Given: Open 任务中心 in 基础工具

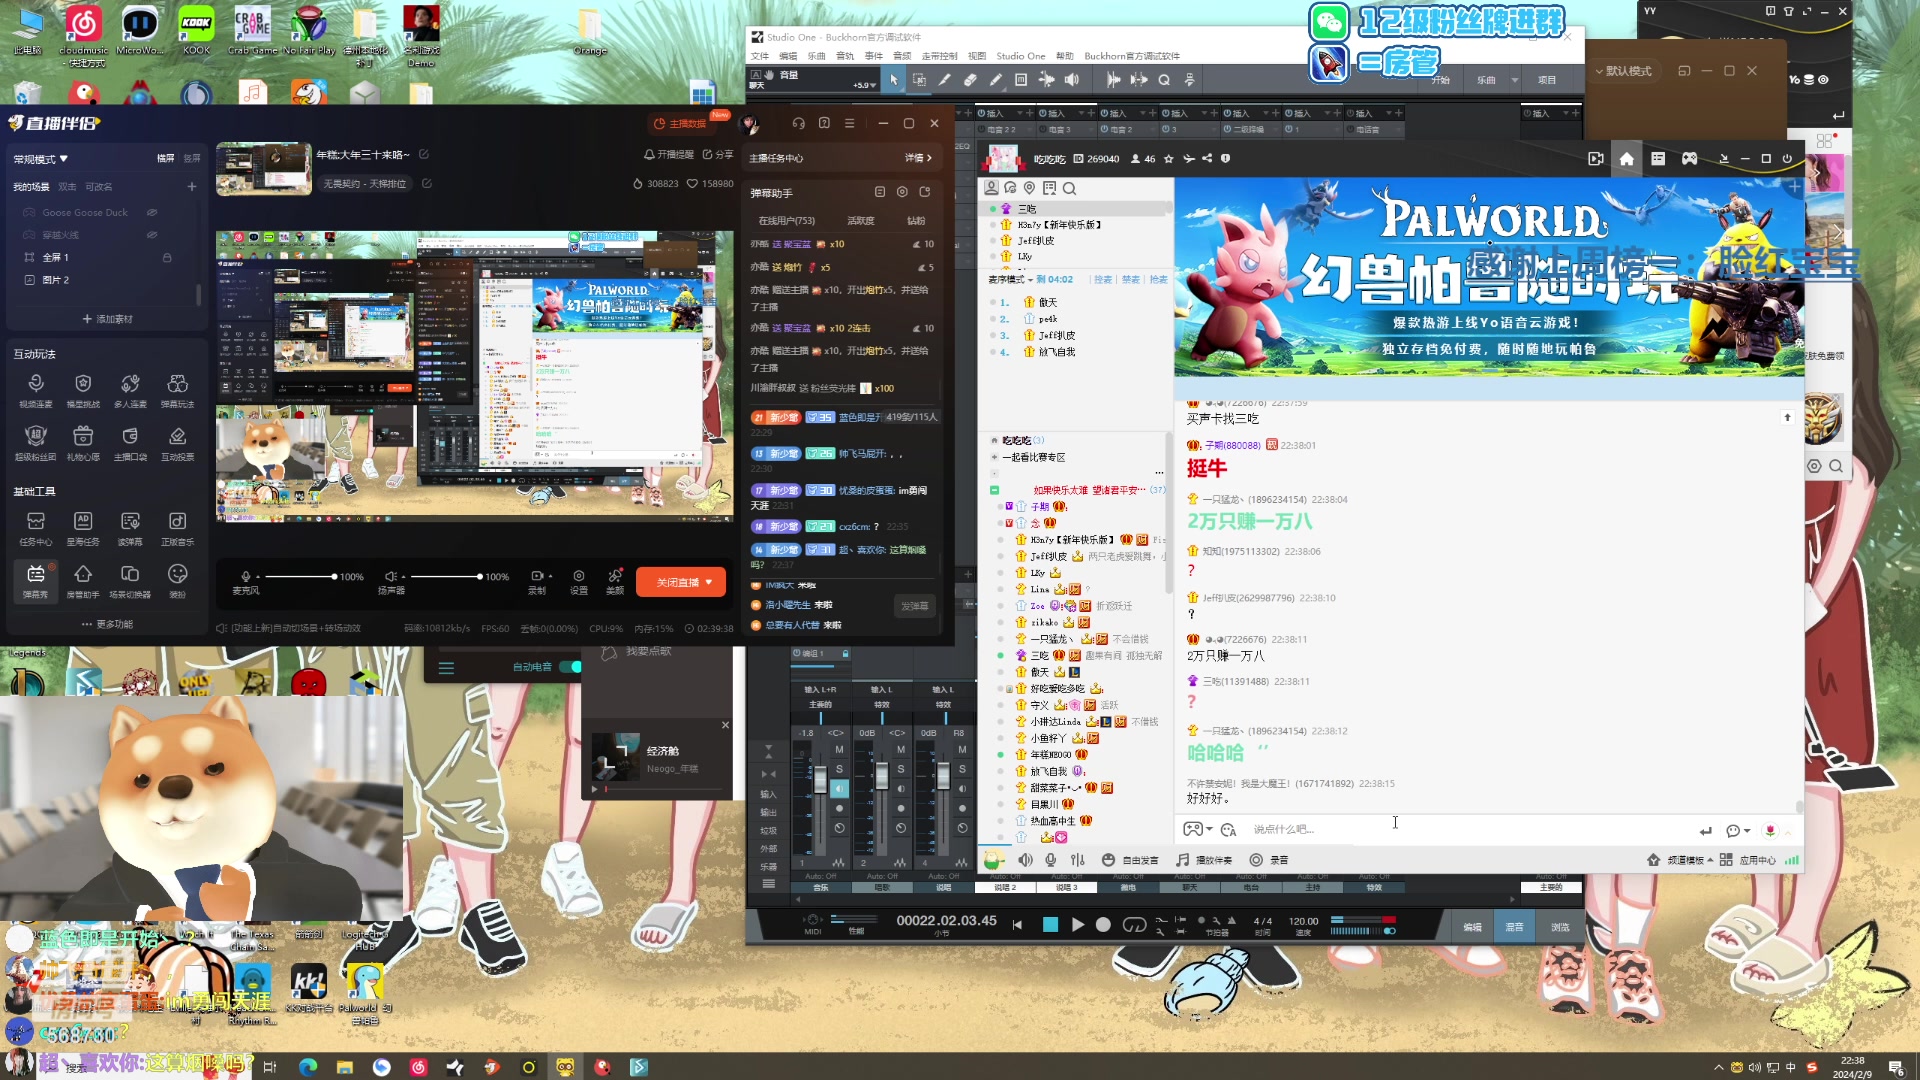Looking at the screenshot, I should (36, 528).
